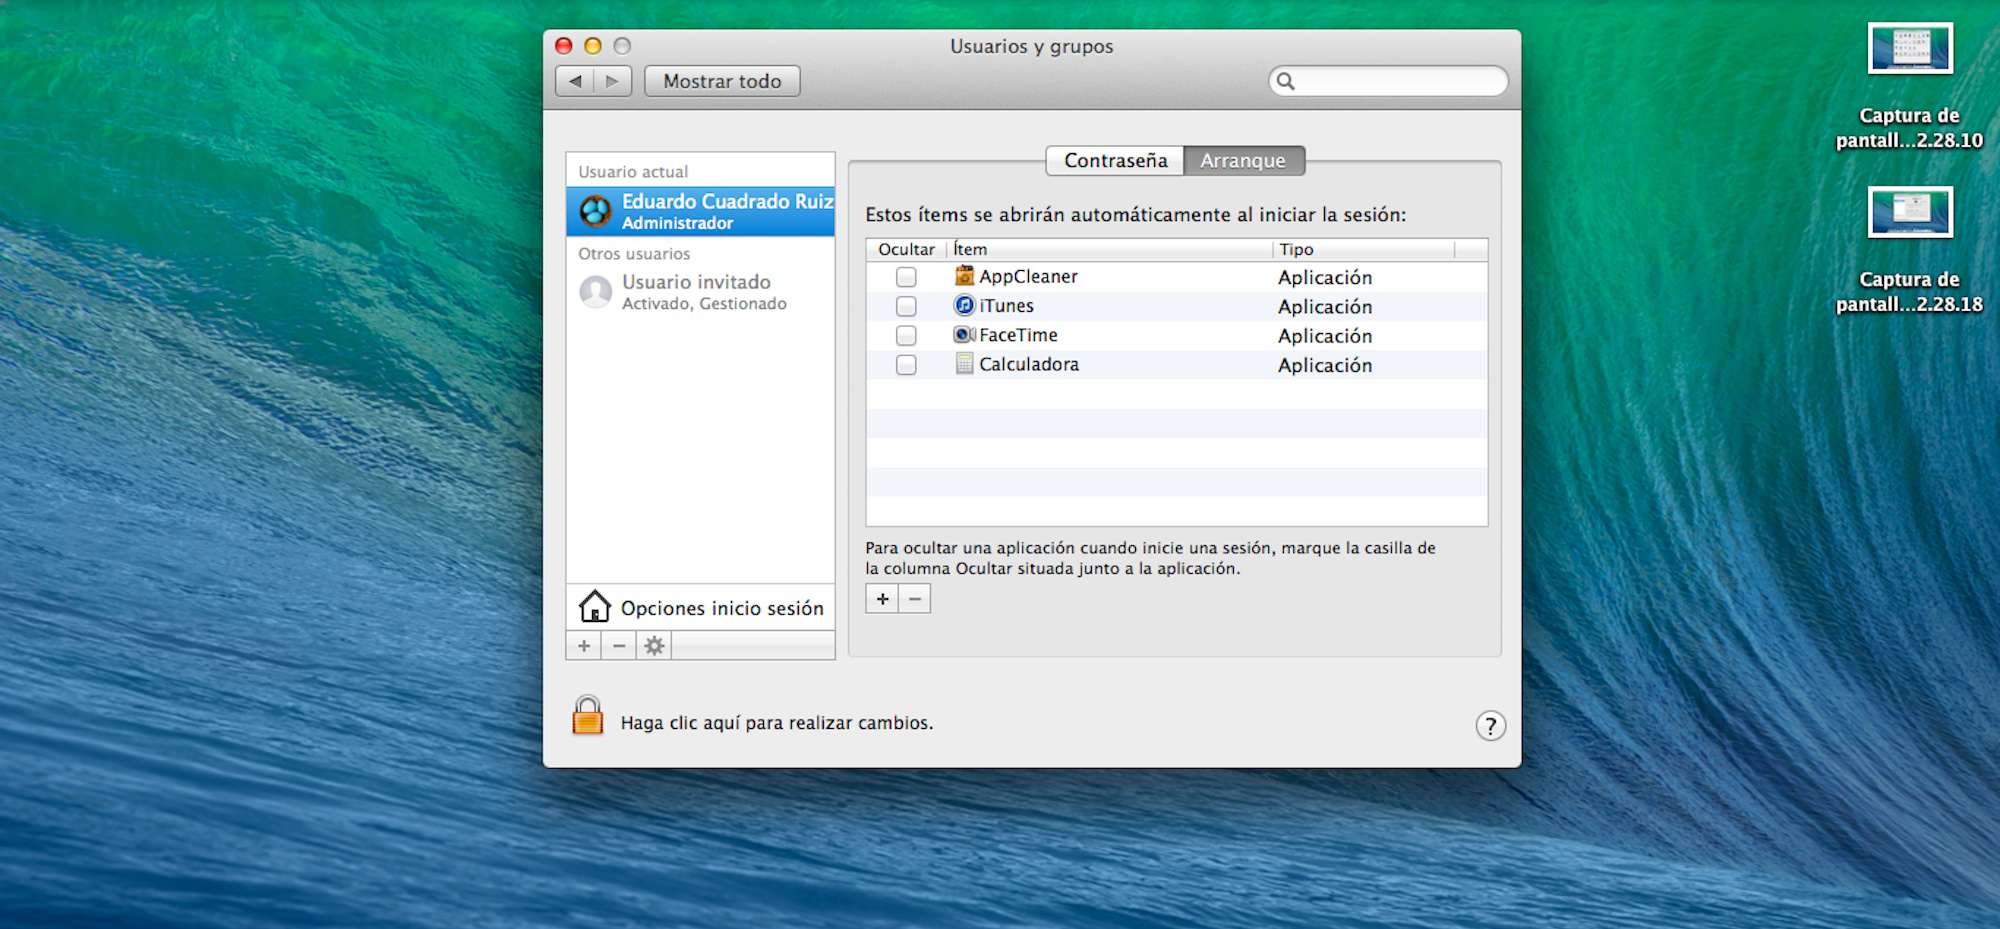
Task: Open Opciones inicio sesión
Action: point(700,608)
